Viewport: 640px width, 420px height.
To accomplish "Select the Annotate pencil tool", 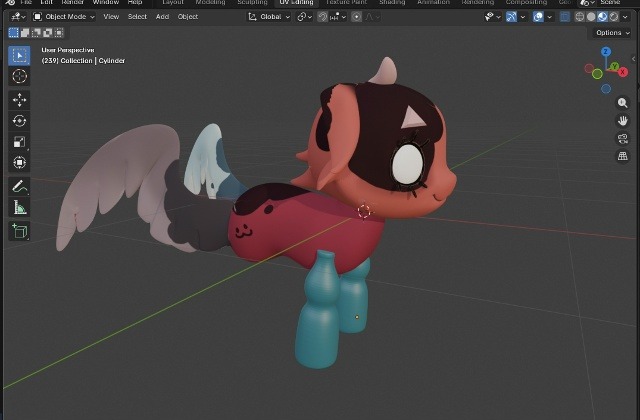I will coord(19,187).
